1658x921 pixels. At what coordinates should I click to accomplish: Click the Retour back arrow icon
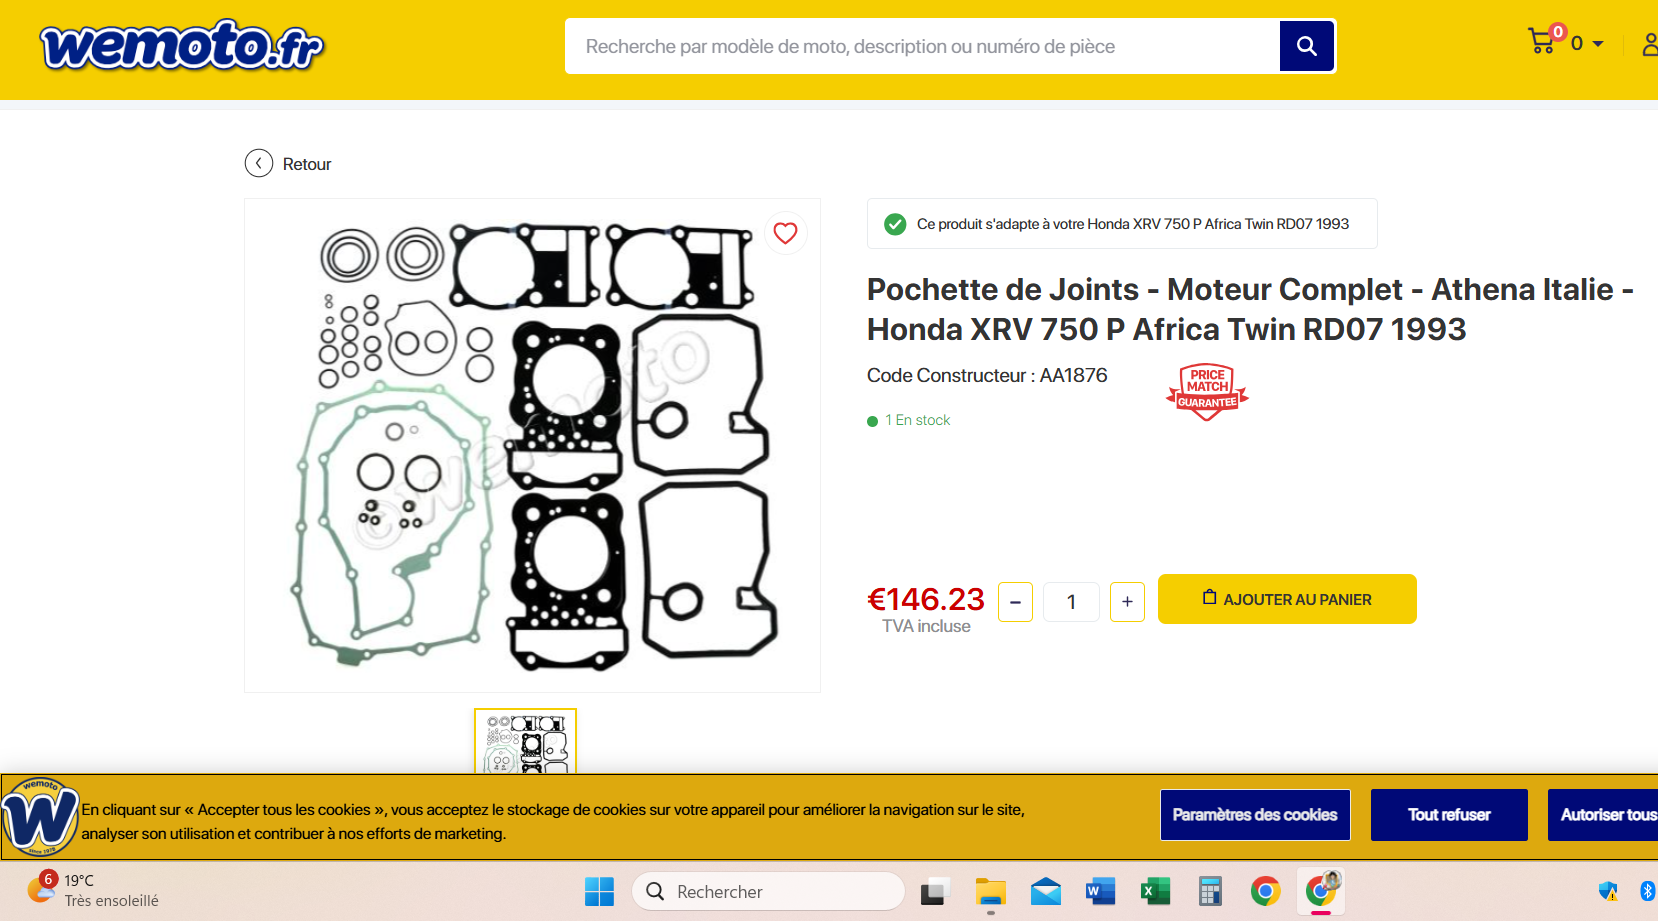[x=259, y=163]
